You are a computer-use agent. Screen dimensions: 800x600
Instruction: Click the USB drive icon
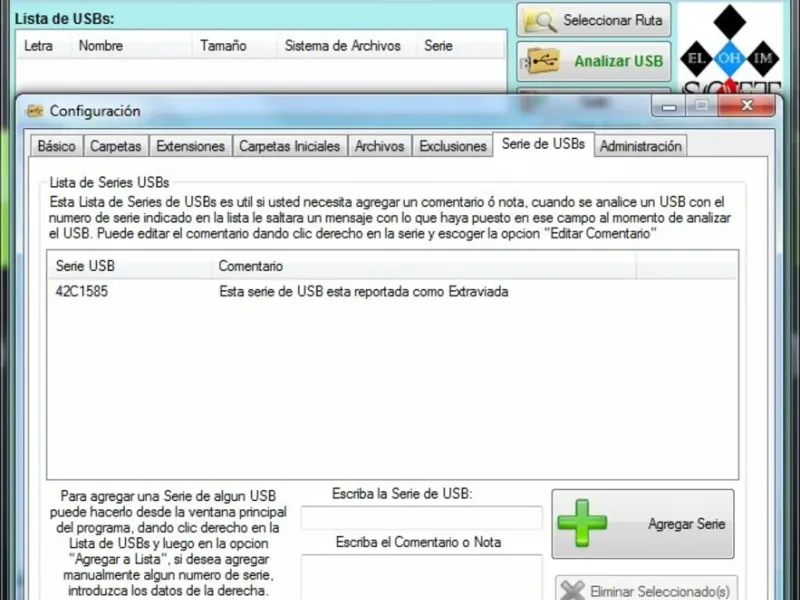point(541,61)
